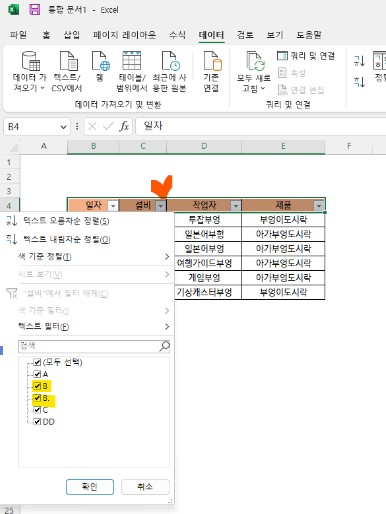Screen dimensions: 386x514
Task: Click 쿼리 및 연결 button in ribbon
Action: point(305,56)
